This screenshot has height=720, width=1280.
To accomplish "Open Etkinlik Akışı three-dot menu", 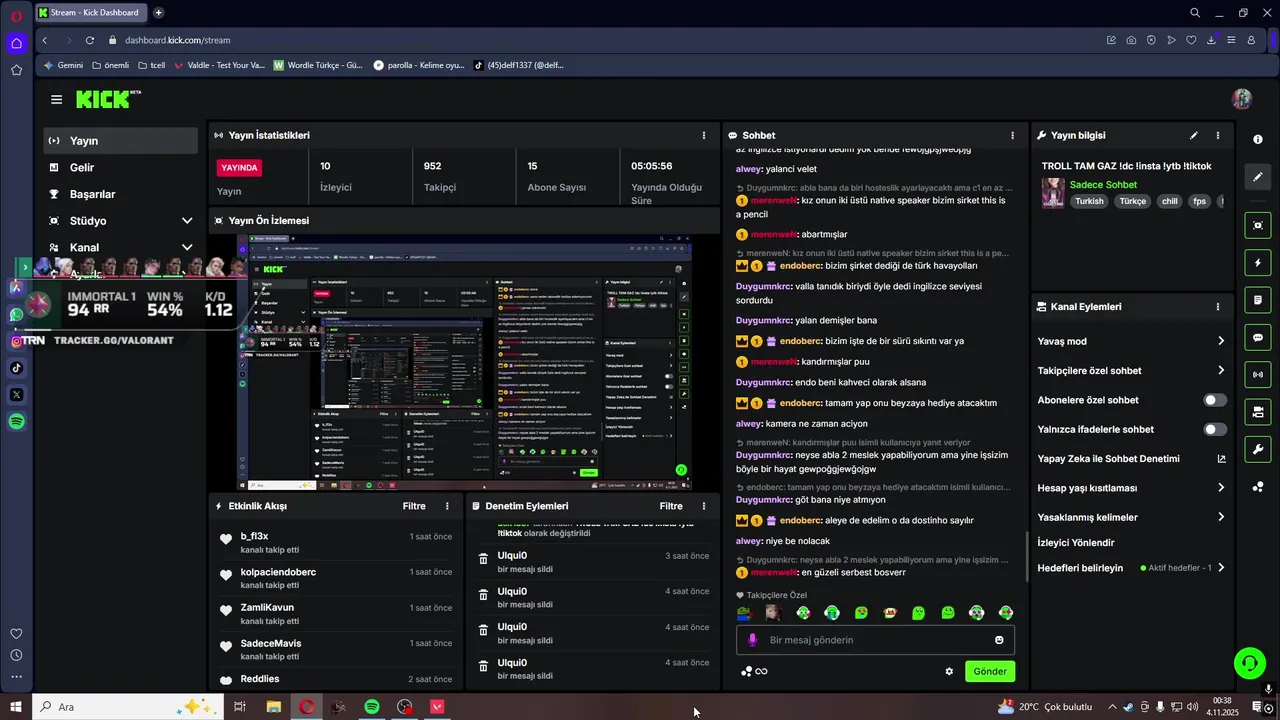I will (447, 506).
